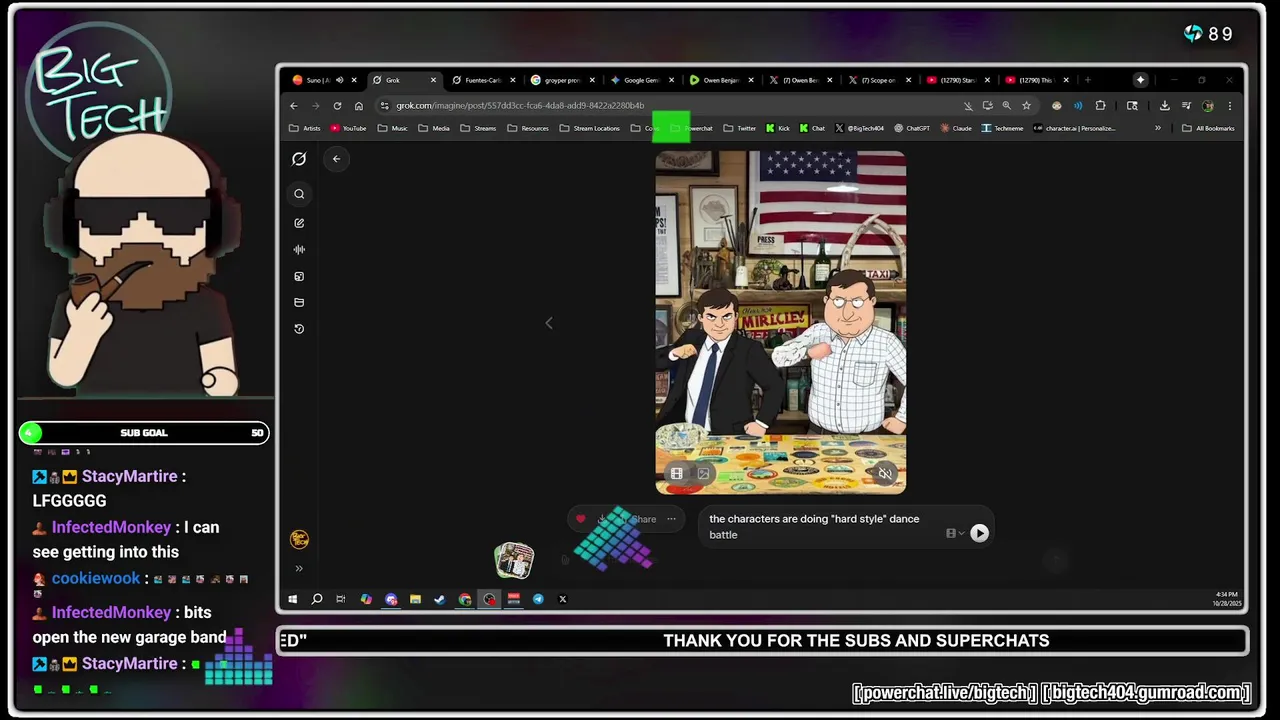Viewport: 1280px width, 720px height.
Task: Open the @BigTech404 bookmark
Action: (859, 128)
